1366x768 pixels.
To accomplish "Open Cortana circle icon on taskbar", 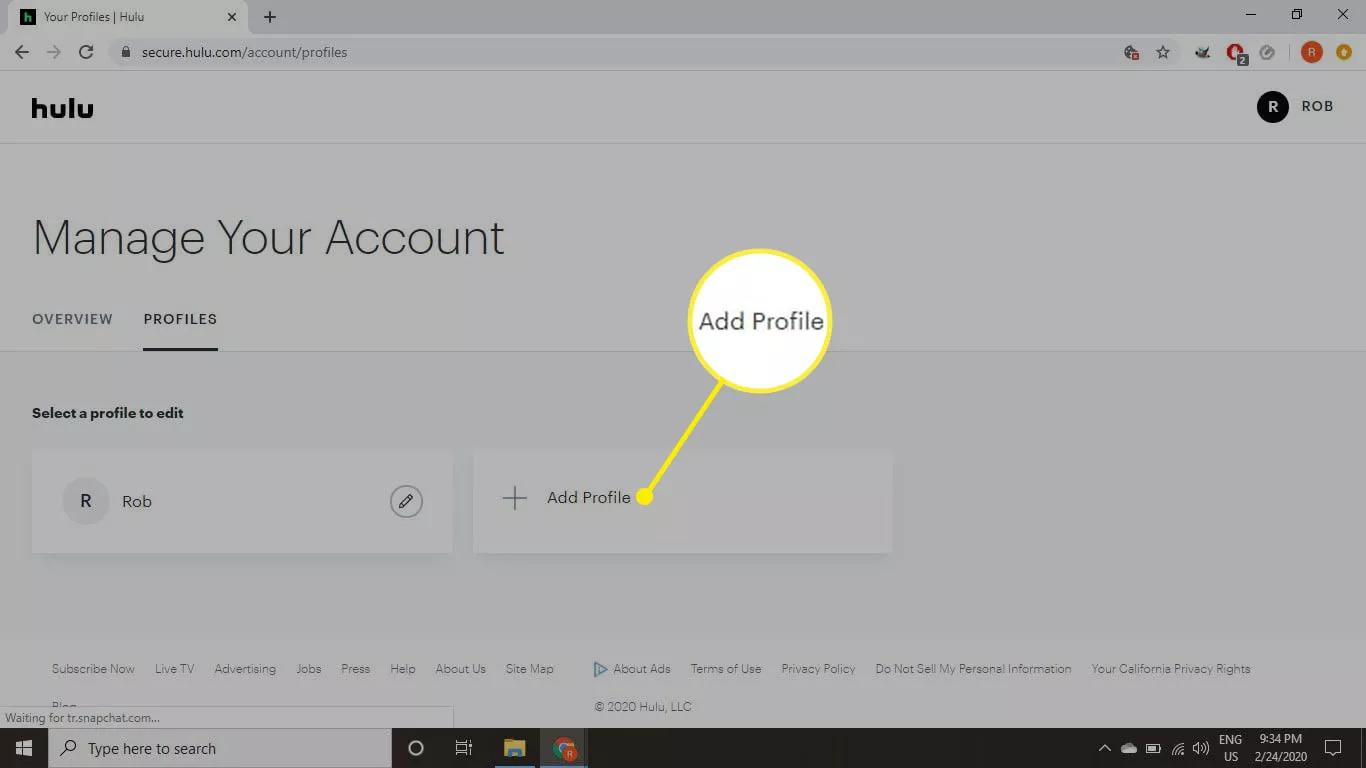I will [416, 748].
